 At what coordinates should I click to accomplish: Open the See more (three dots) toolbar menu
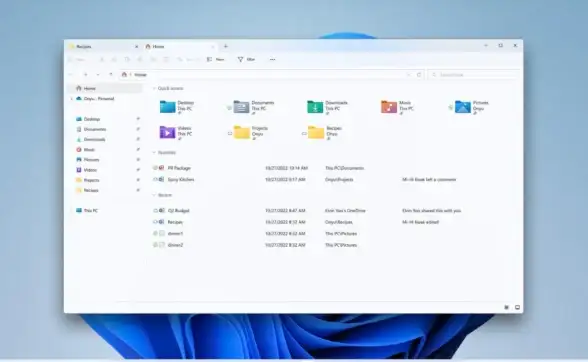273,59
